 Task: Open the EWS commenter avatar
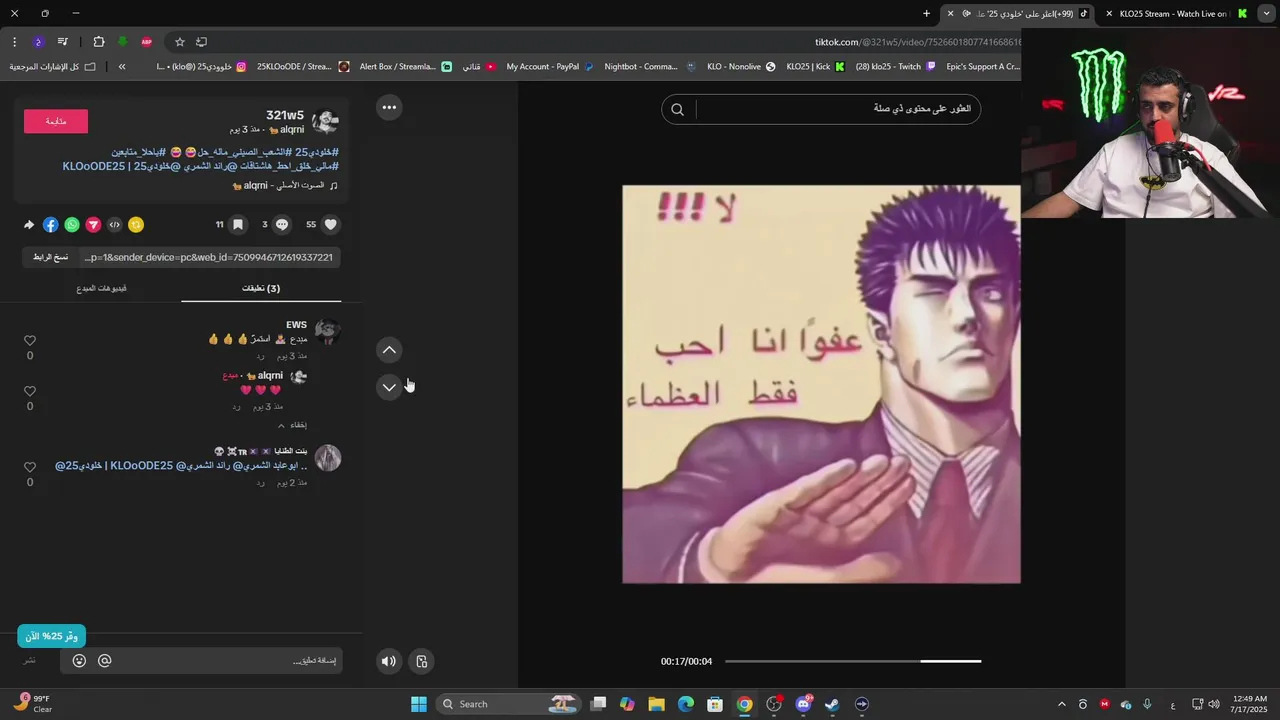pyautogui.click(x=328, y=332)
